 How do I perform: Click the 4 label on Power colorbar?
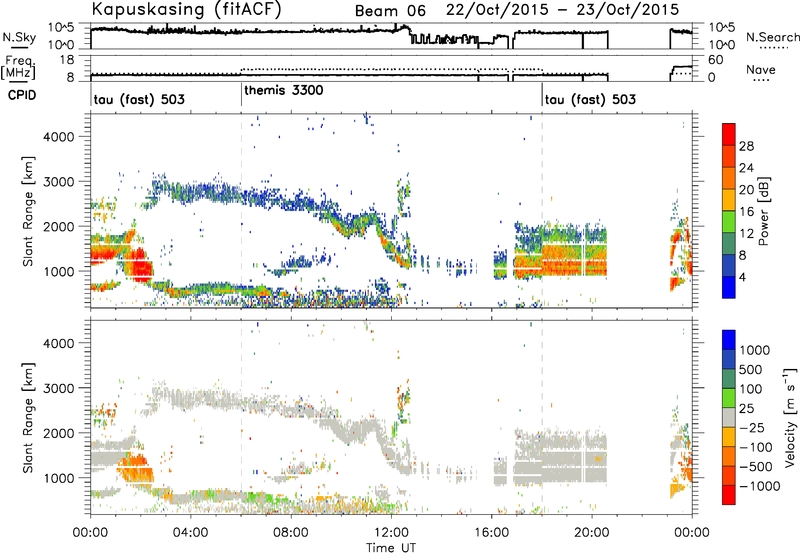(742, 277)
